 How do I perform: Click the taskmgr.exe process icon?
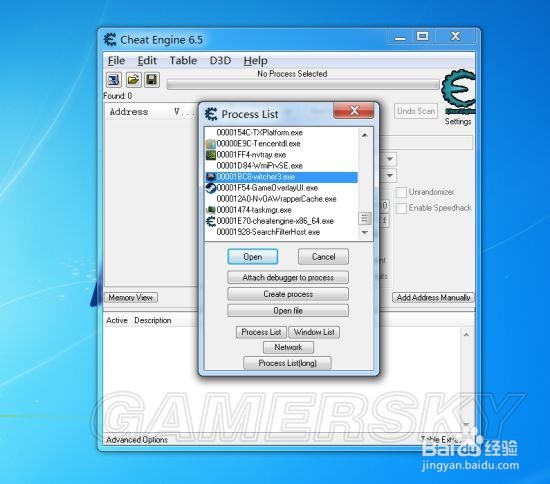[210, 210]
